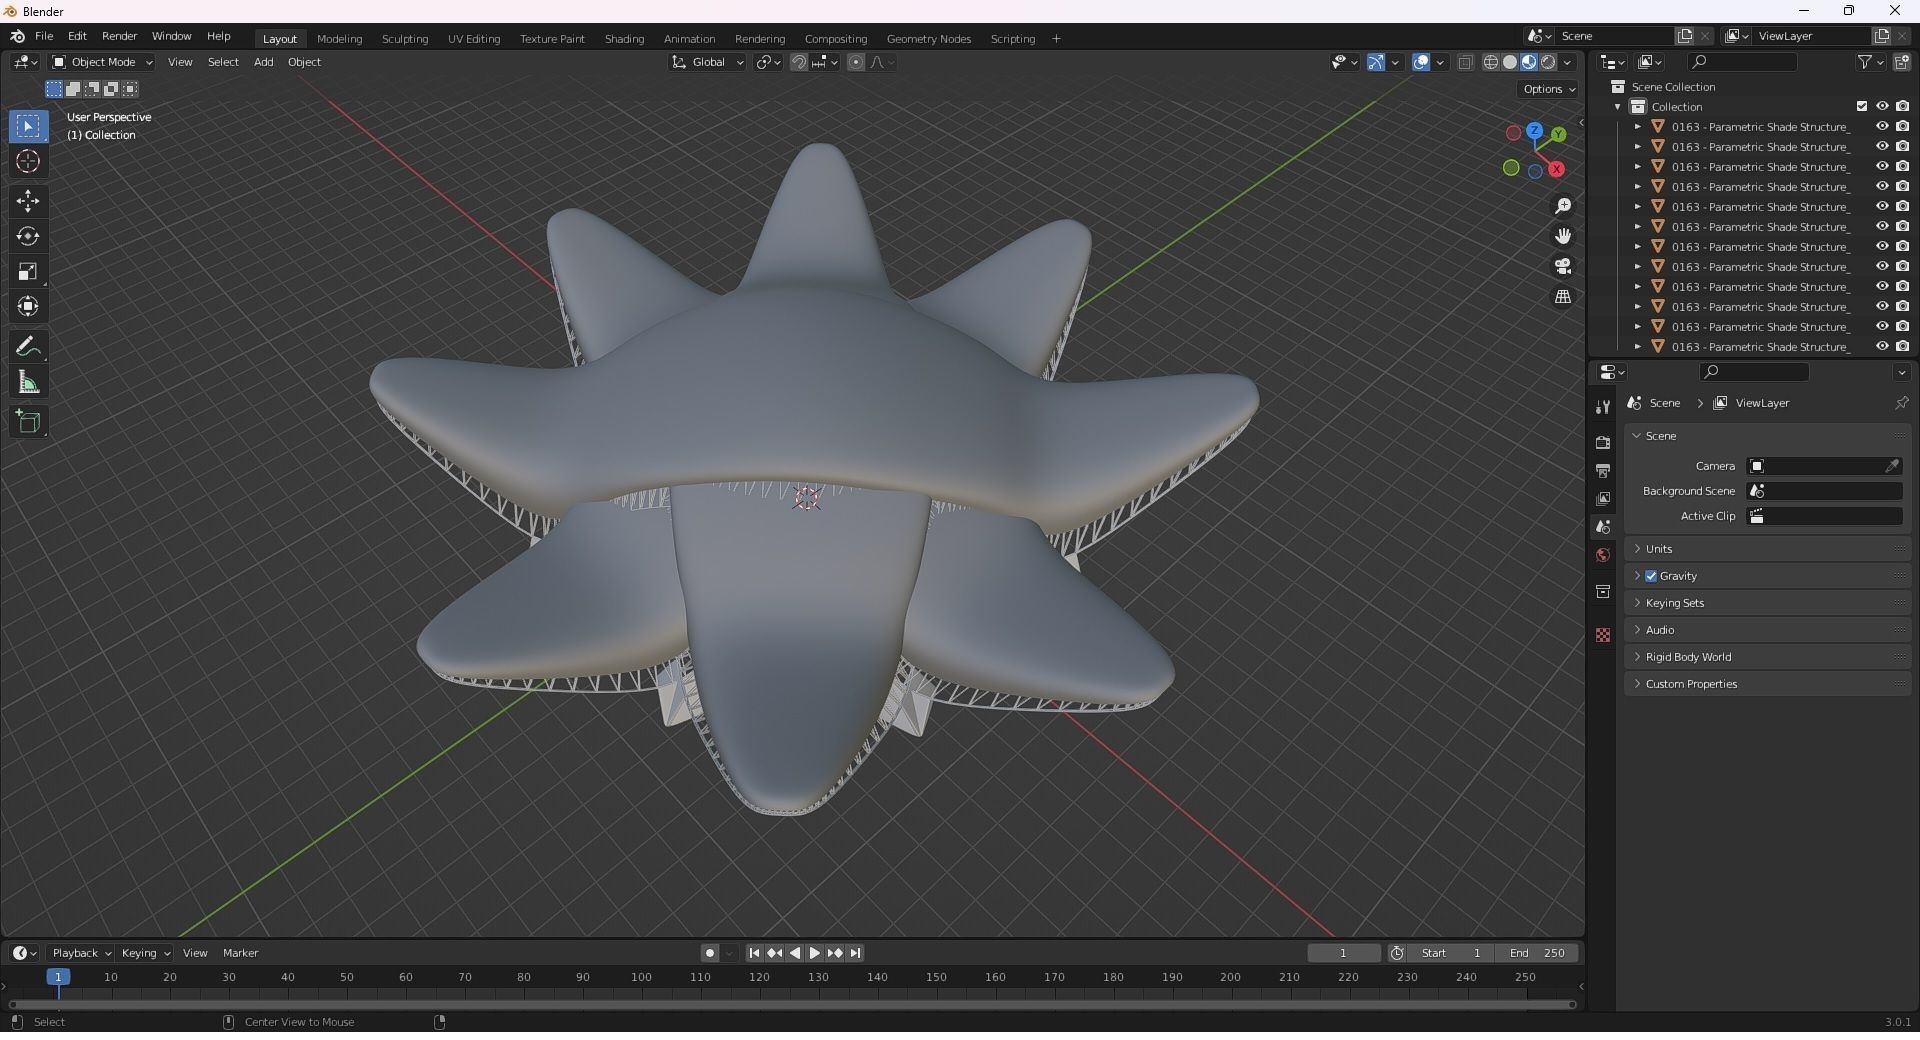The width and height of the screenshot is (1920, 1040).
Task: Select the Select Box tool
Action: (x=28, y=126)
